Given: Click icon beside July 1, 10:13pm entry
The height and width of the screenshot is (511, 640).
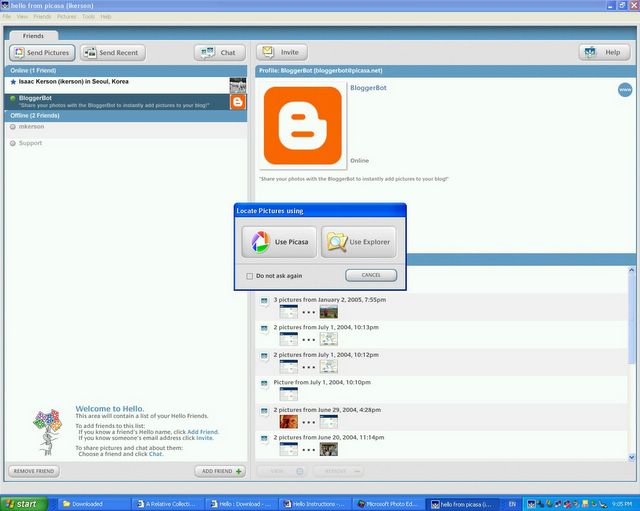Looking at the screenshot, I should [x=264, y=328].
